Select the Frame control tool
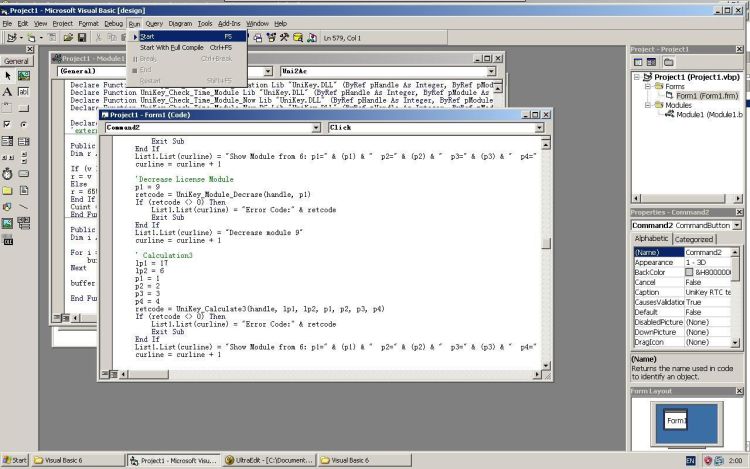 (x=7, y=108)
